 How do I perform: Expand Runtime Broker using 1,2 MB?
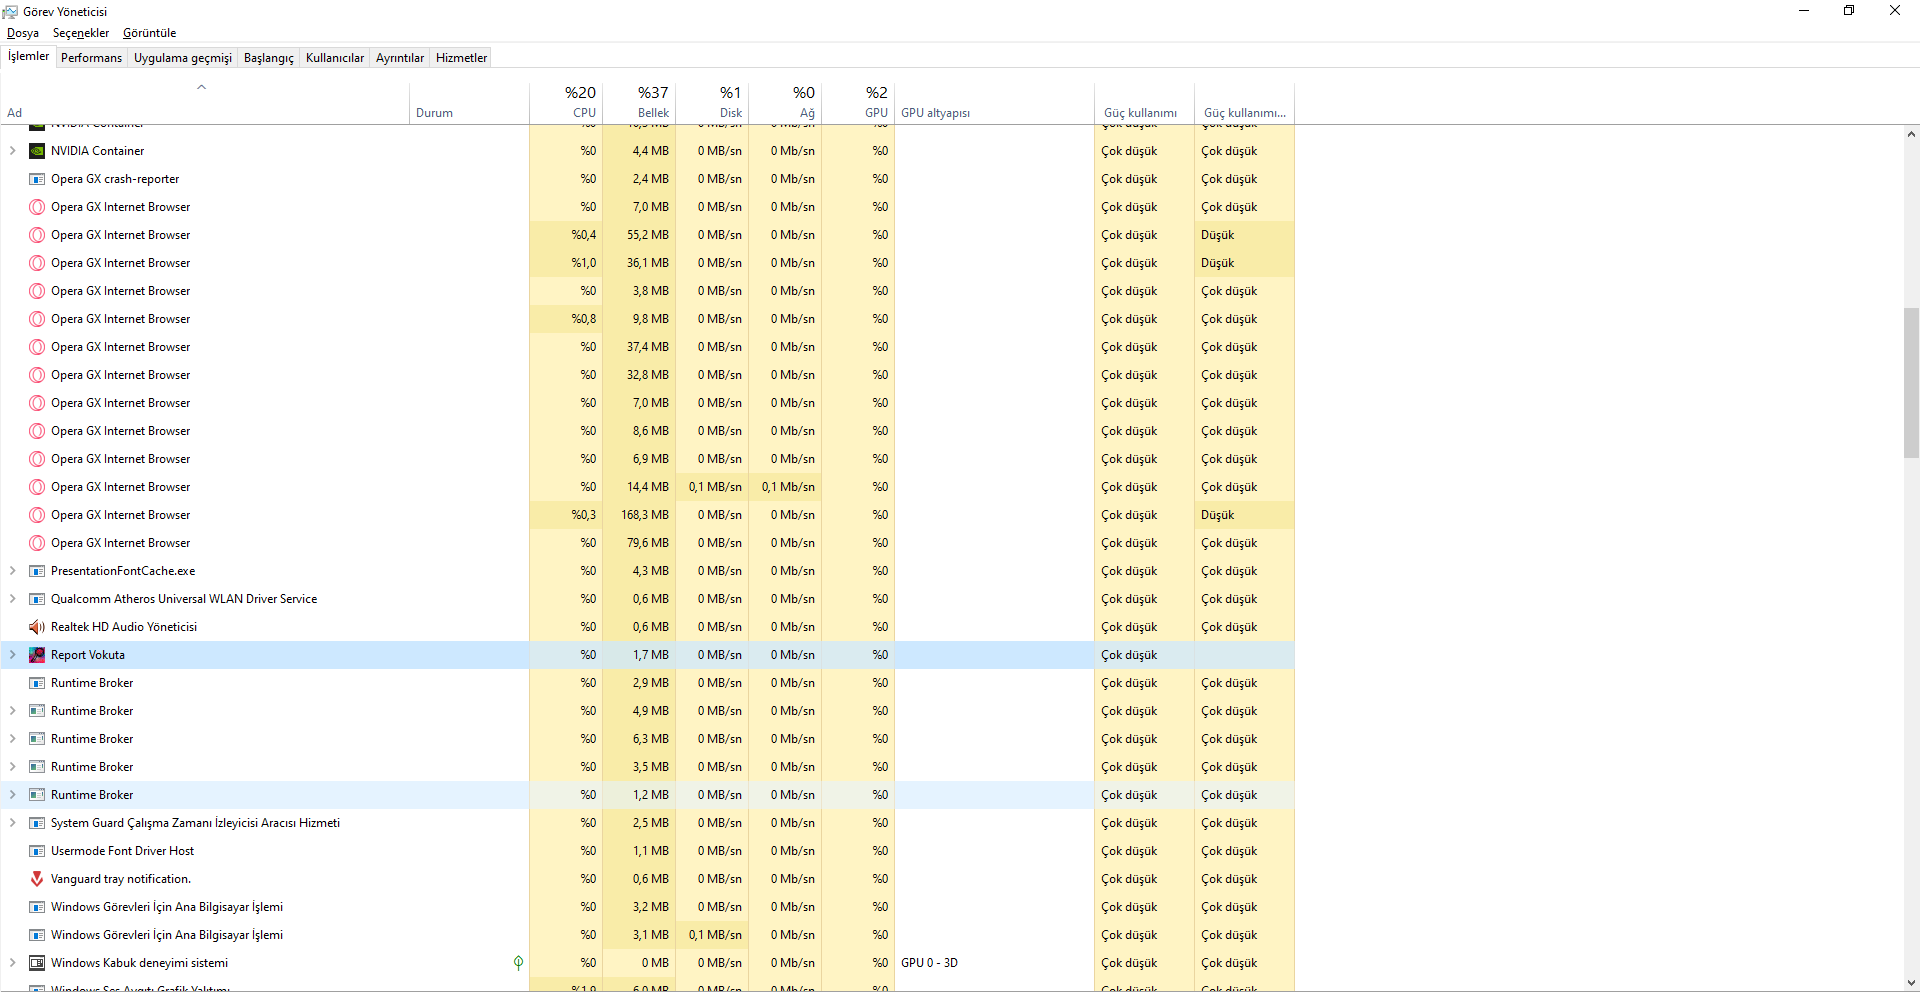pos(12,795)
